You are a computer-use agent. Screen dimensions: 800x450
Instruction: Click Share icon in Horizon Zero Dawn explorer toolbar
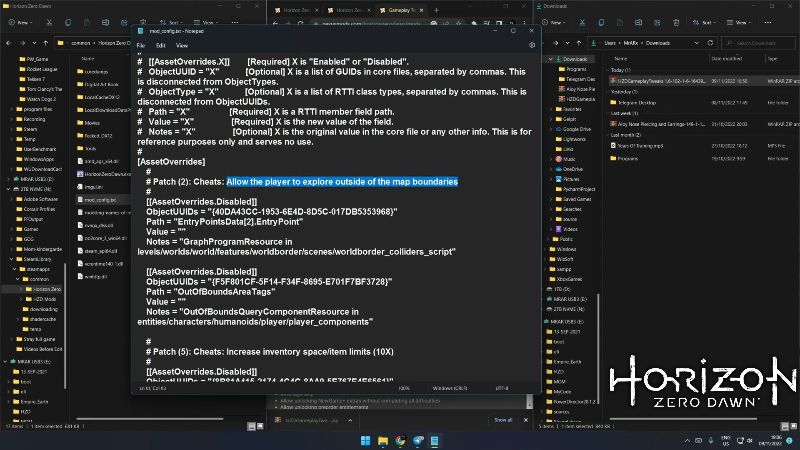(124, 22)
